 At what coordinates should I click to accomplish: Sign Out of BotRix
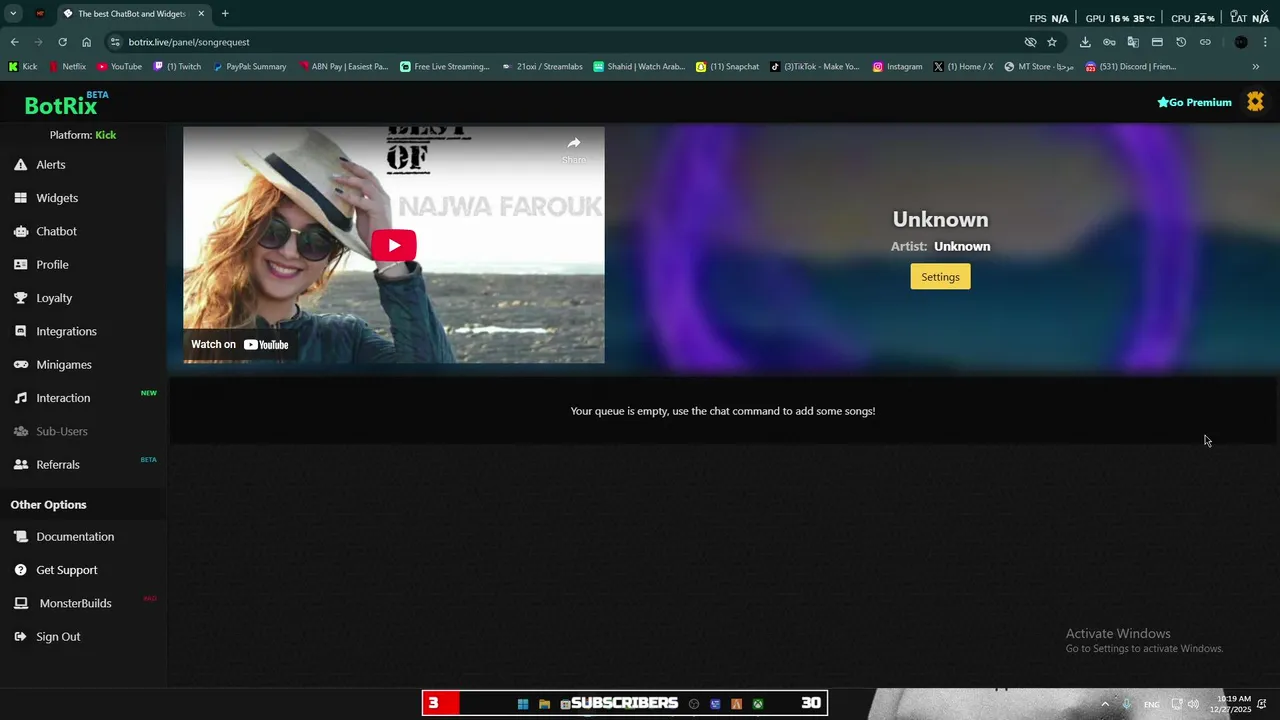click(58, 637)
